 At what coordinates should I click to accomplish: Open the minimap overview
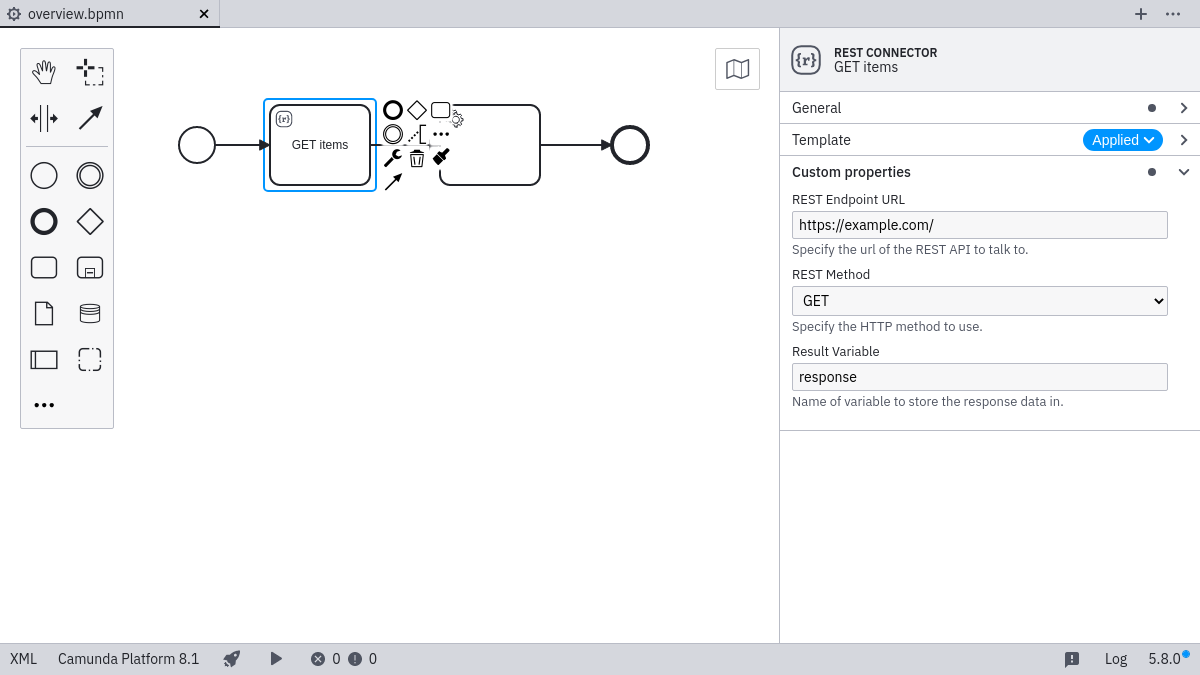tap(737, 68)
